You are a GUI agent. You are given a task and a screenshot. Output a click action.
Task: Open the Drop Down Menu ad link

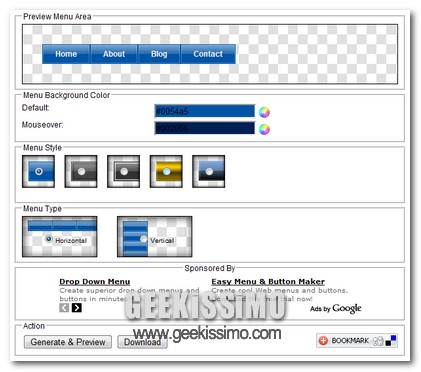pyautogui.click(x=95, y=282)
